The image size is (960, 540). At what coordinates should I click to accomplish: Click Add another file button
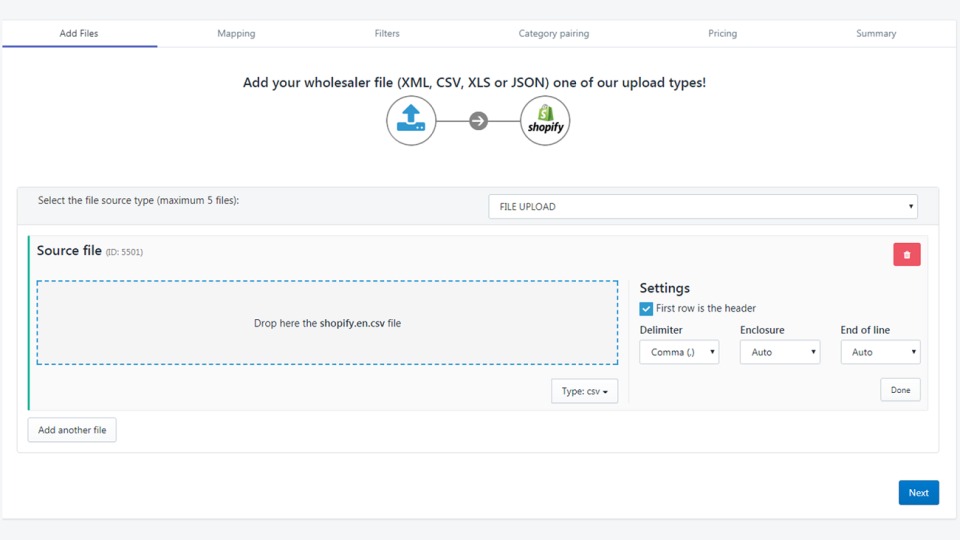[72, 430]
